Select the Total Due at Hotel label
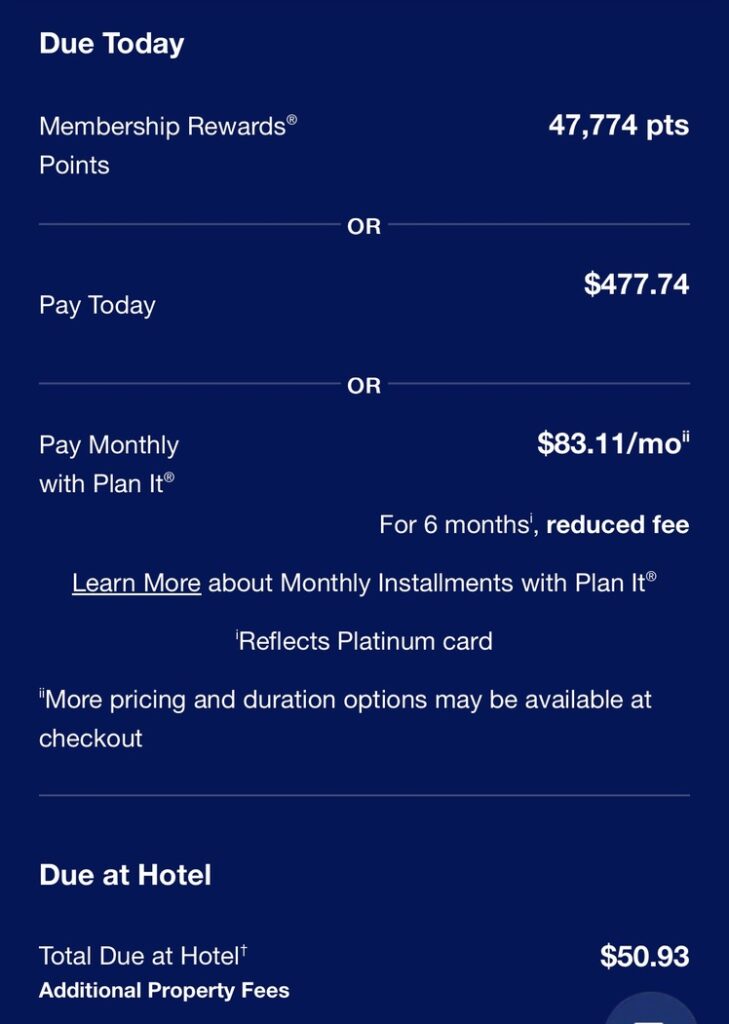This screenshot has width=729, height=1024. [x=143, y=955]
